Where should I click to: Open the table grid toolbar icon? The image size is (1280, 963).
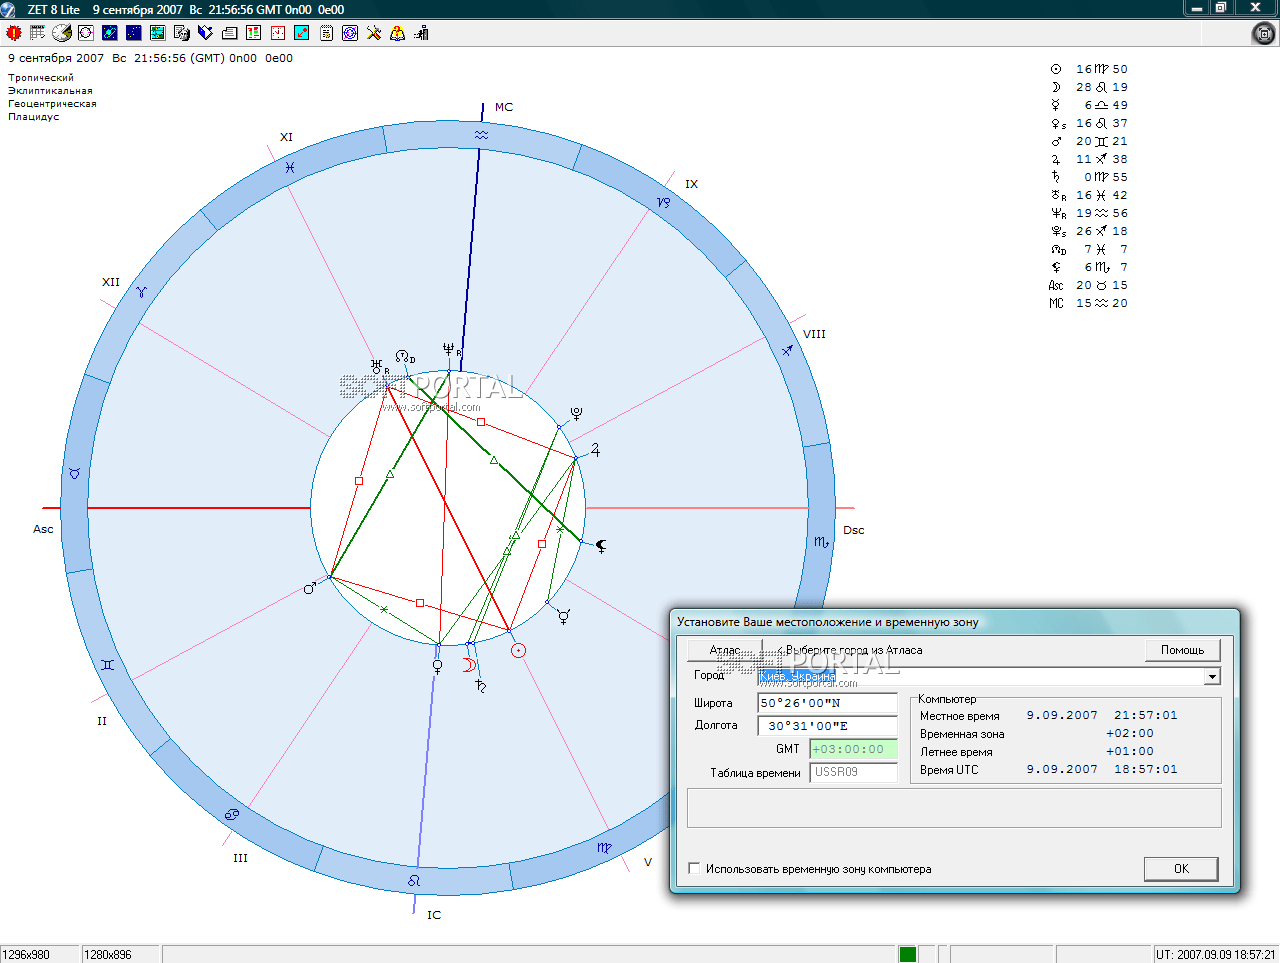(x=38, y=33)
